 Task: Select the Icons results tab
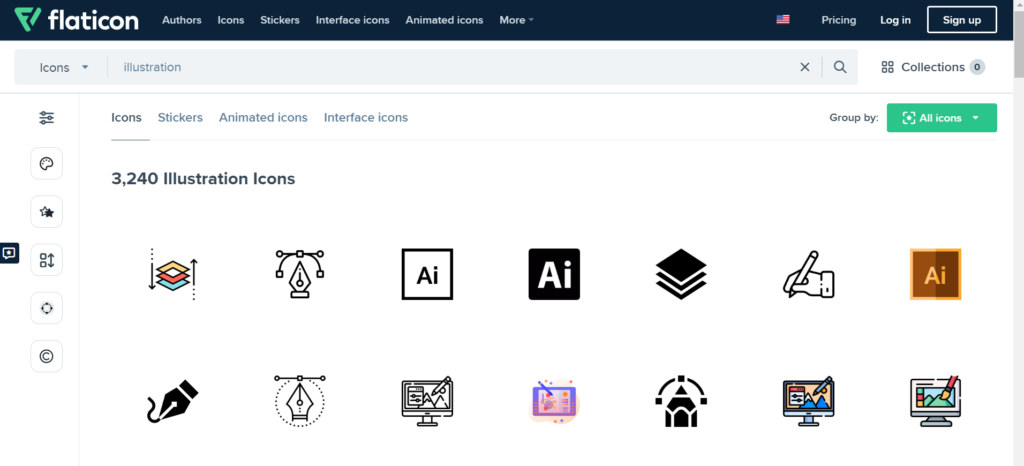pos(126,117)
